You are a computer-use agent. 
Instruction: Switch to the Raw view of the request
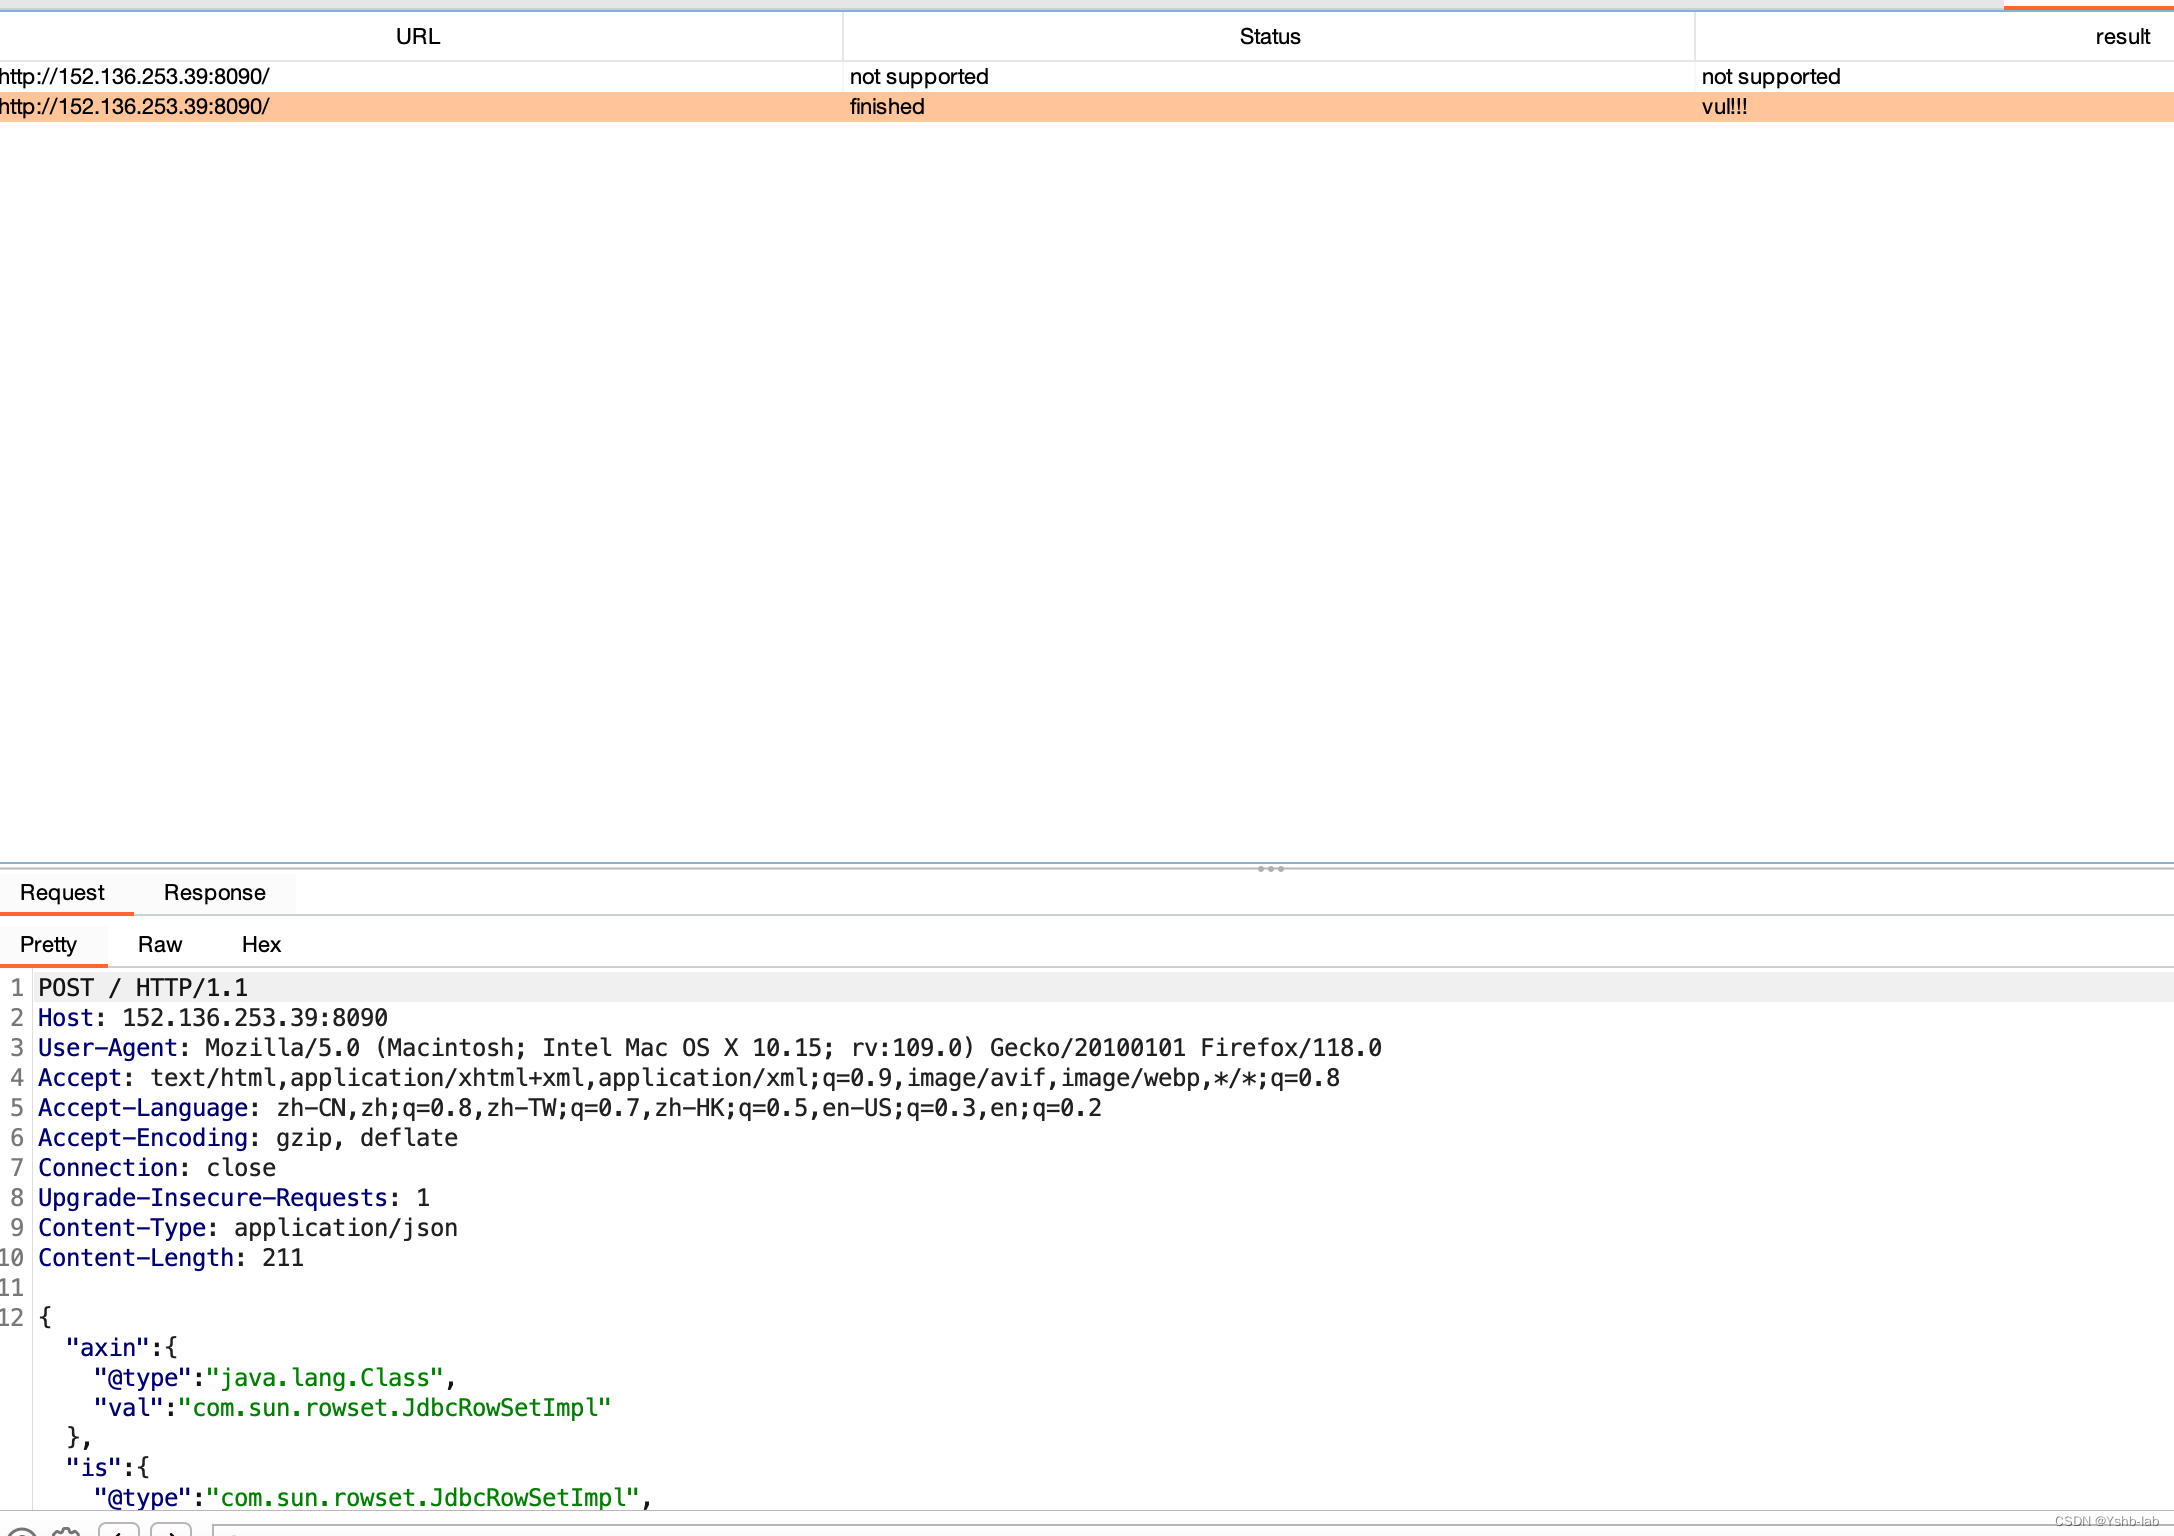pyautogui.click(x=159, y=944)
